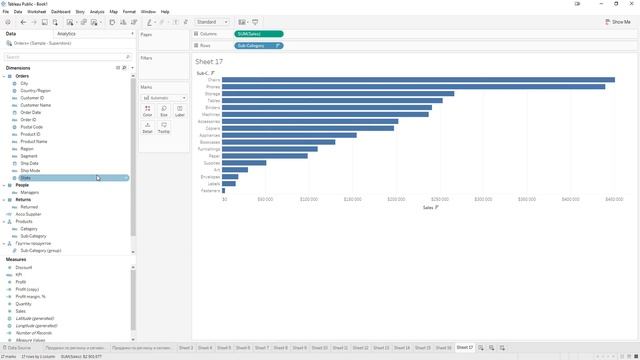Collapse the Orders table group
Screen dimensions: 640x360
4,76
